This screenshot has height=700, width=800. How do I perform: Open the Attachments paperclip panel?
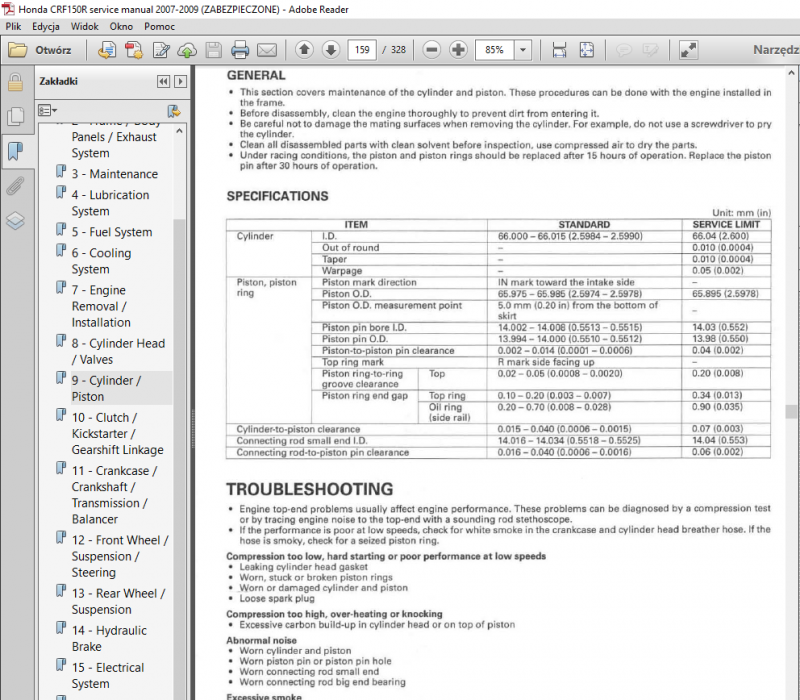tap(15, 186)
